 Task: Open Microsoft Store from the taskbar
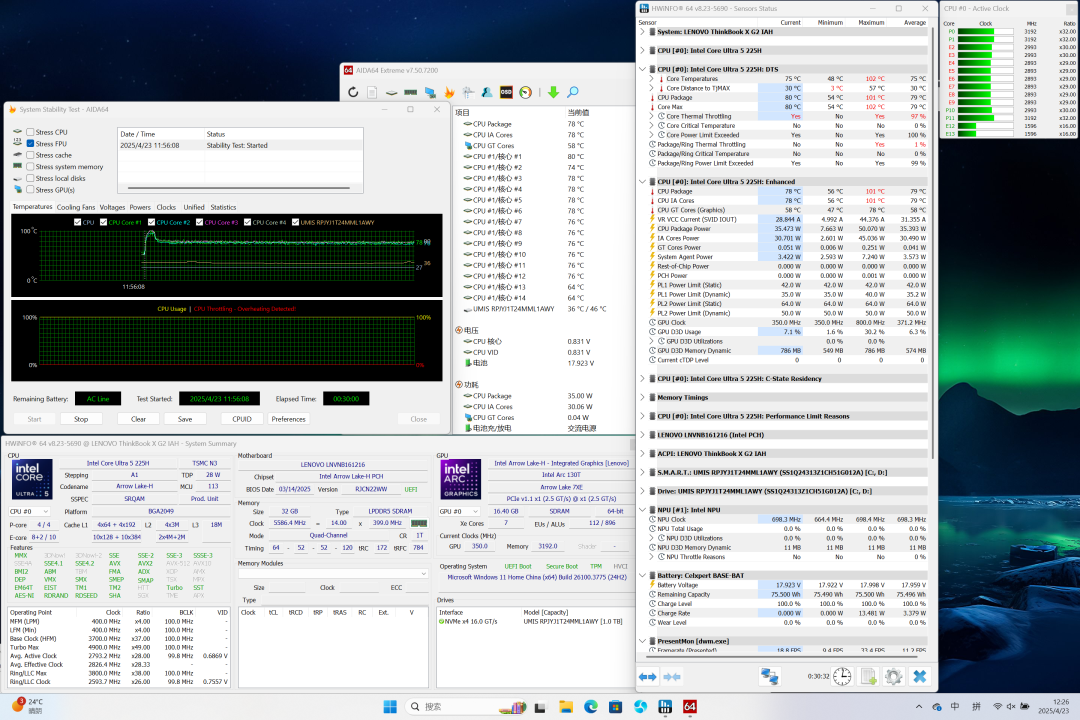coord(616,707)
